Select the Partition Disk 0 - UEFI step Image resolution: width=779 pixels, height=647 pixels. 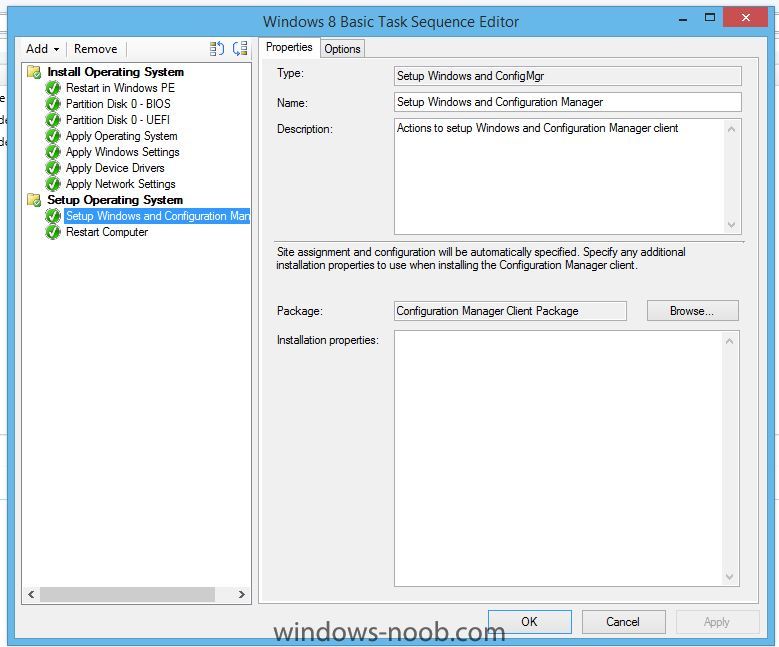pos(118,120)
